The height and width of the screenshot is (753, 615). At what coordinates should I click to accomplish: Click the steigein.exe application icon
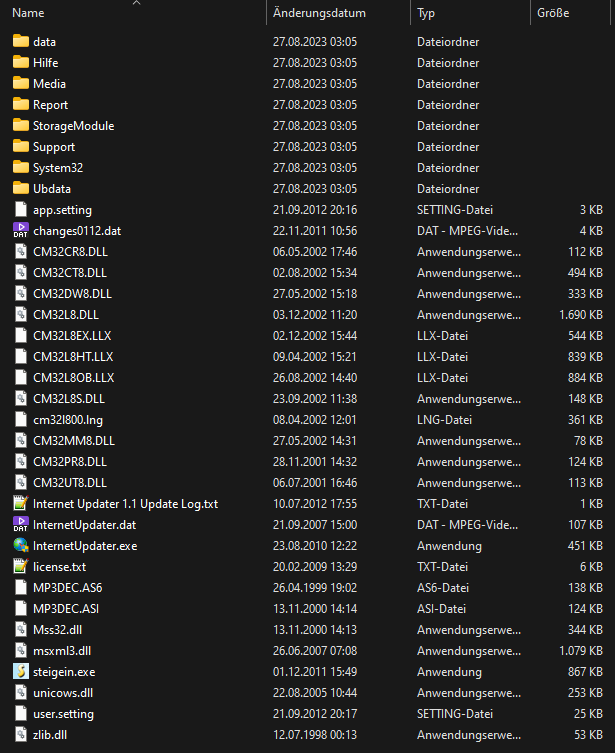coord(21,672)
